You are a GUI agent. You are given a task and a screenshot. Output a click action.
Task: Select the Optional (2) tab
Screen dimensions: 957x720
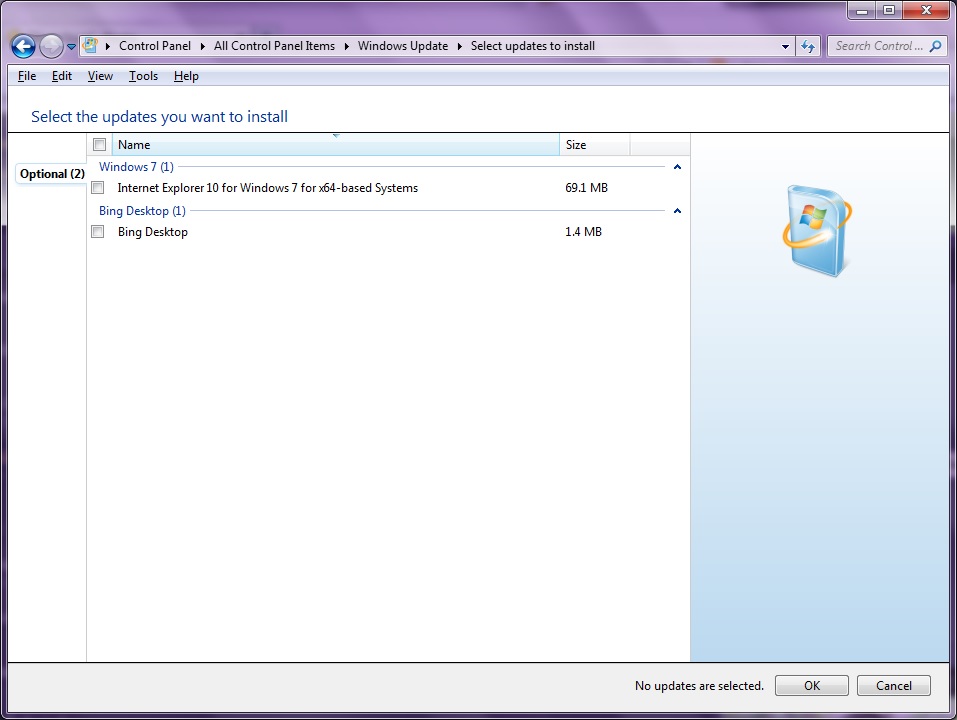(x=52, y=174)
